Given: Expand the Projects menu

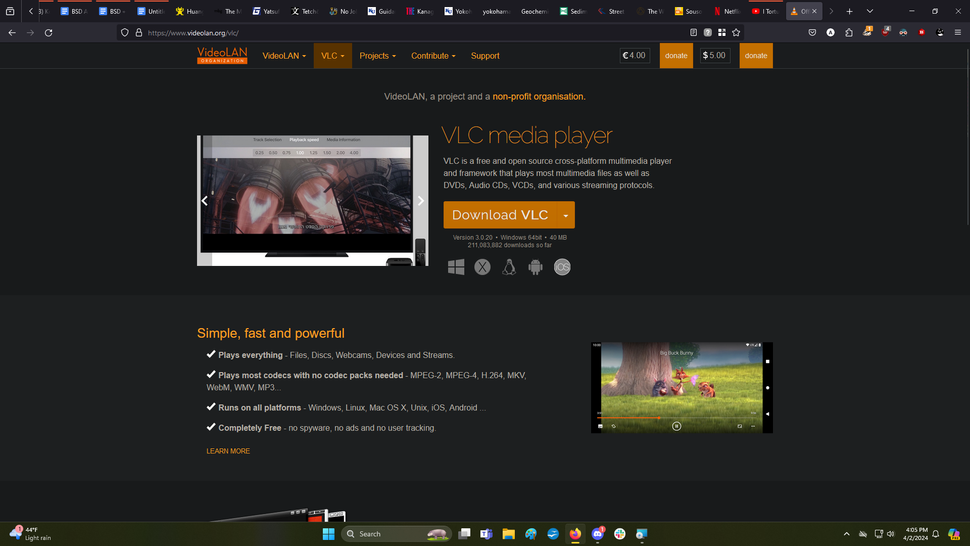Looking at the screenshot, I should click(377, 56).
